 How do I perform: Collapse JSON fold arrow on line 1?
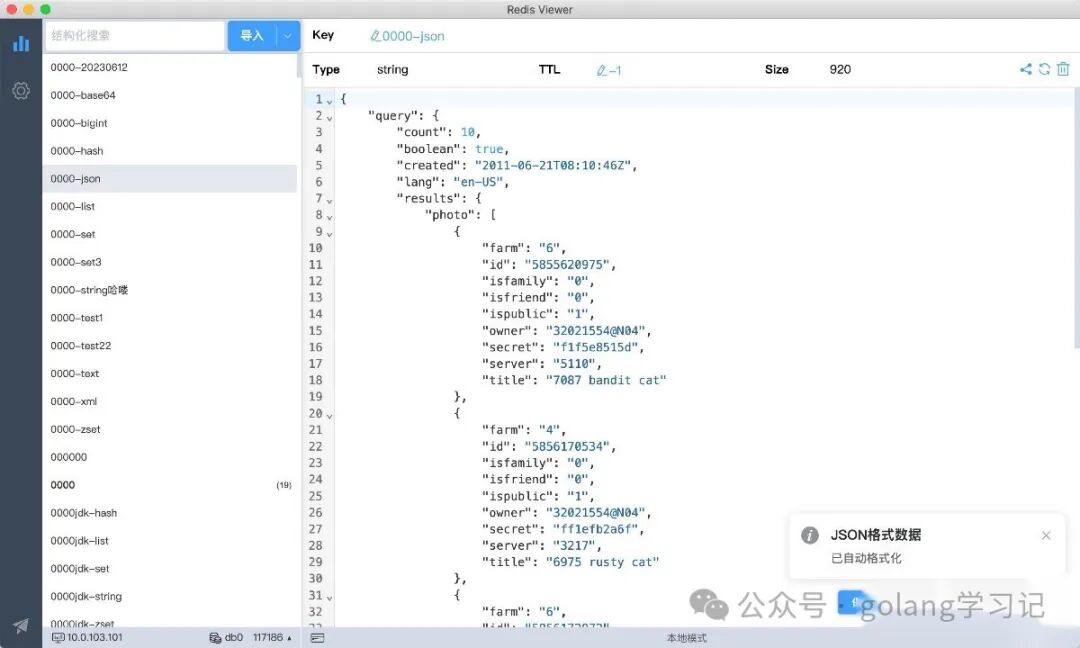[329, 102]
